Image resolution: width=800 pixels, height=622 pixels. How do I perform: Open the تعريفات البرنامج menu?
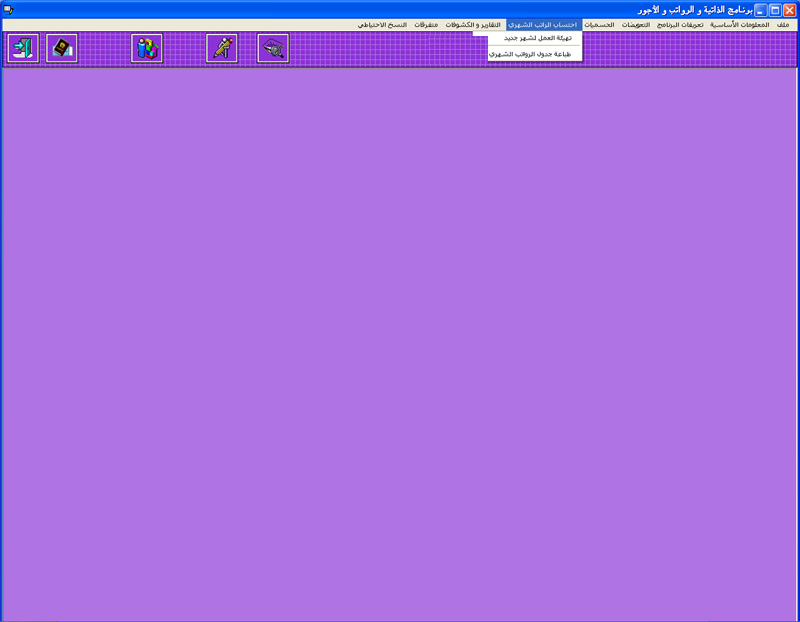coord(680,24)
